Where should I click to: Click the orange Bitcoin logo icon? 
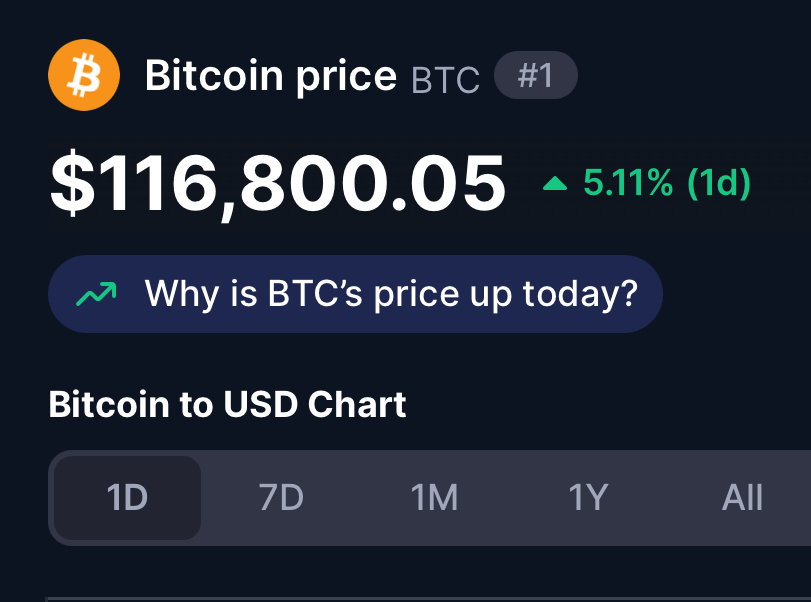click(84, 75)
